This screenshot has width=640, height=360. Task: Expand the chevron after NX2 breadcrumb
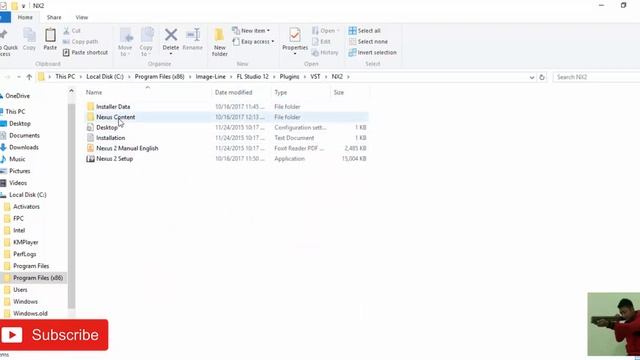pos(348,77)
